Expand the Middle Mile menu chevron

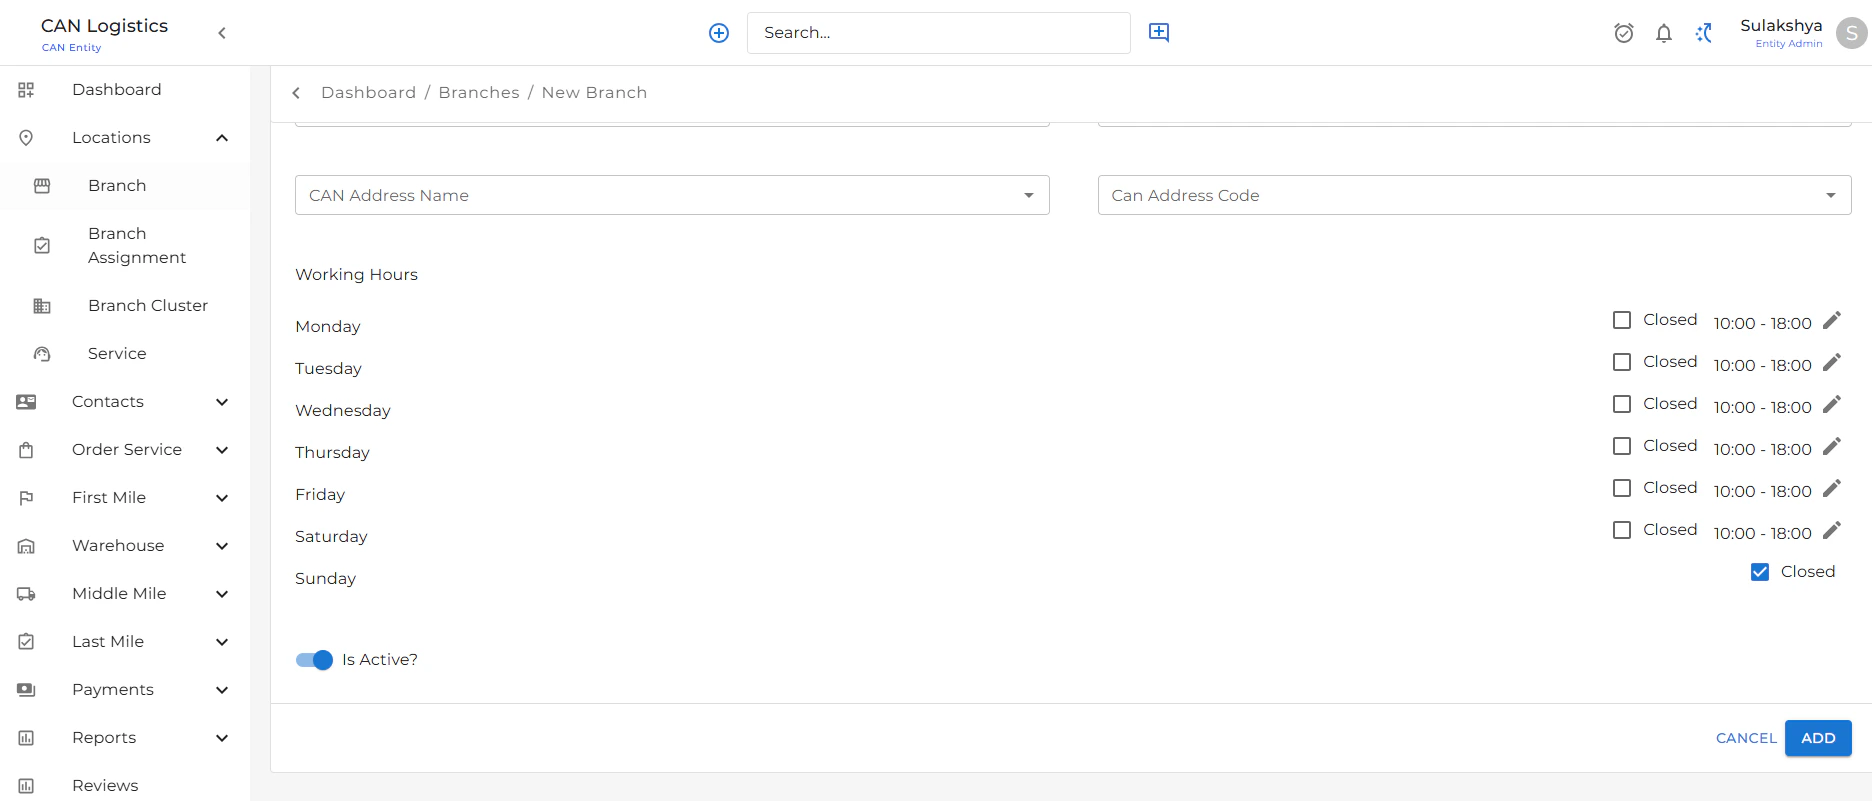point(222,594)
